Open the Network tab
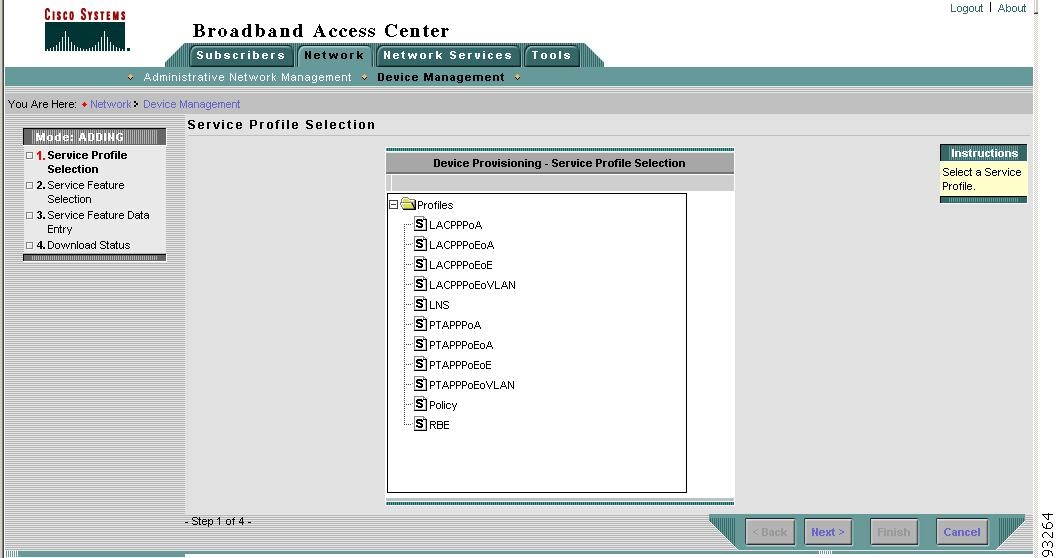 click(x=334, y=55)
